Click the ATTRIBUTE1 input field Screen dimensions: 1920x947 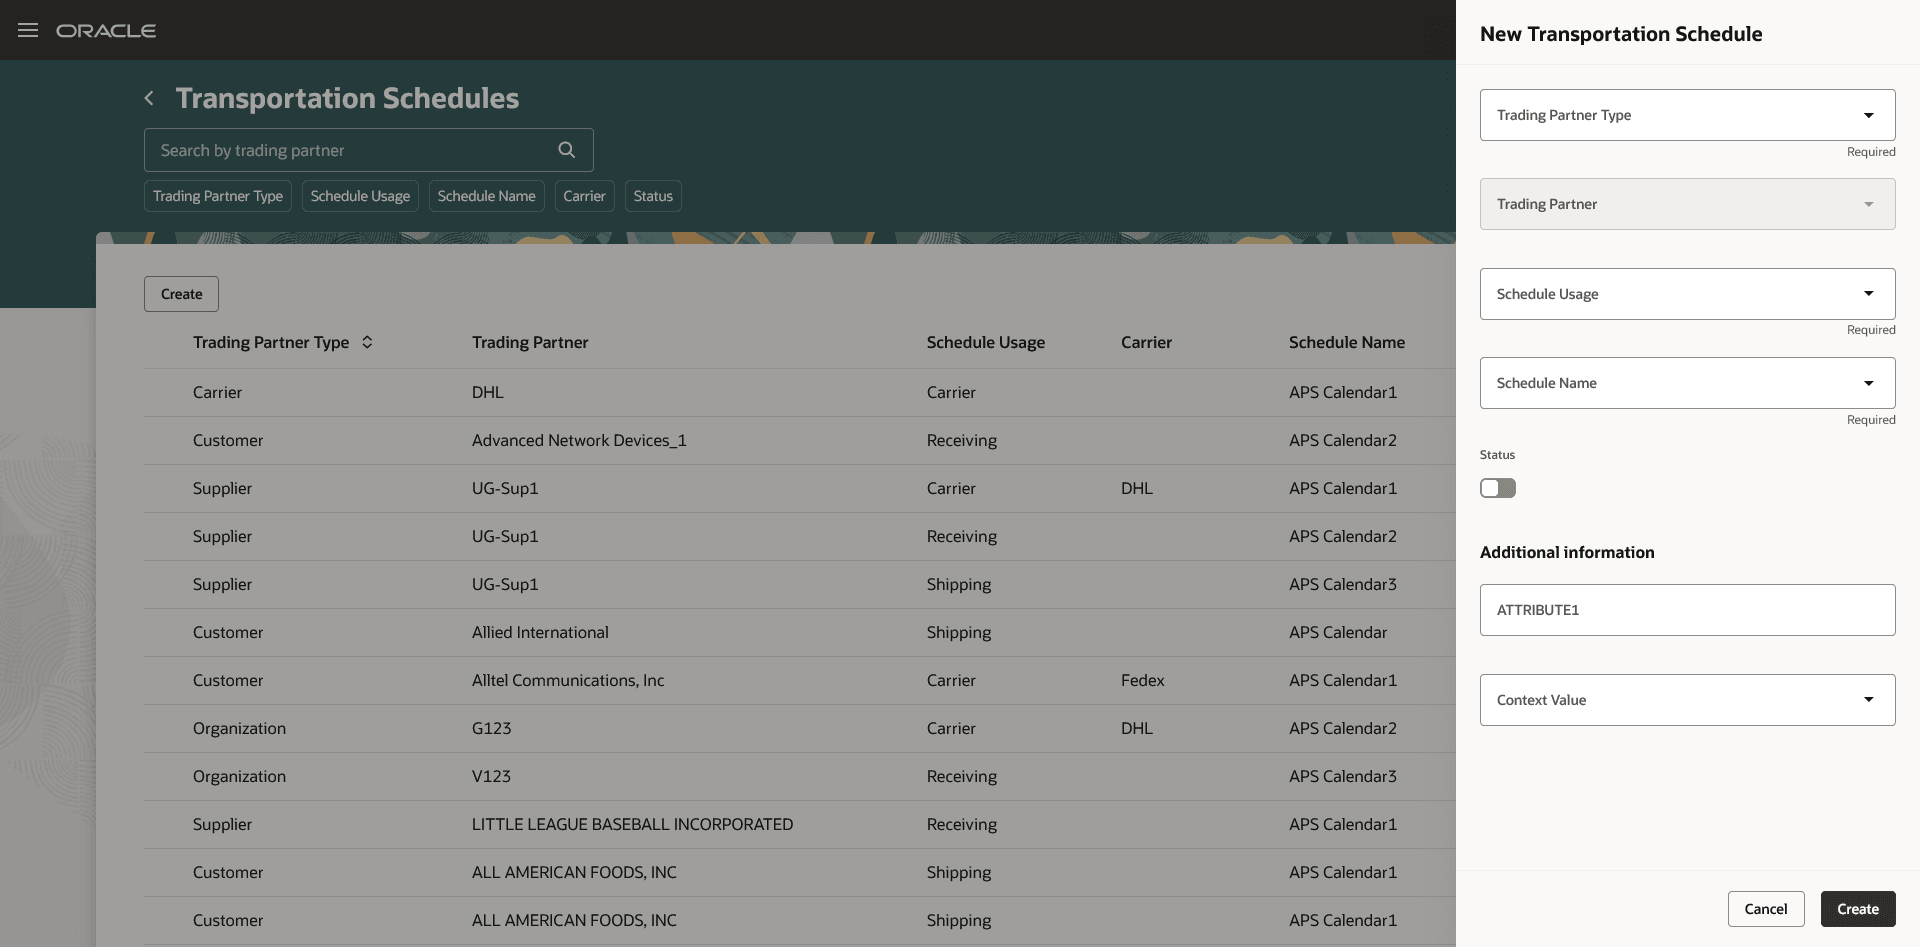1686,609
